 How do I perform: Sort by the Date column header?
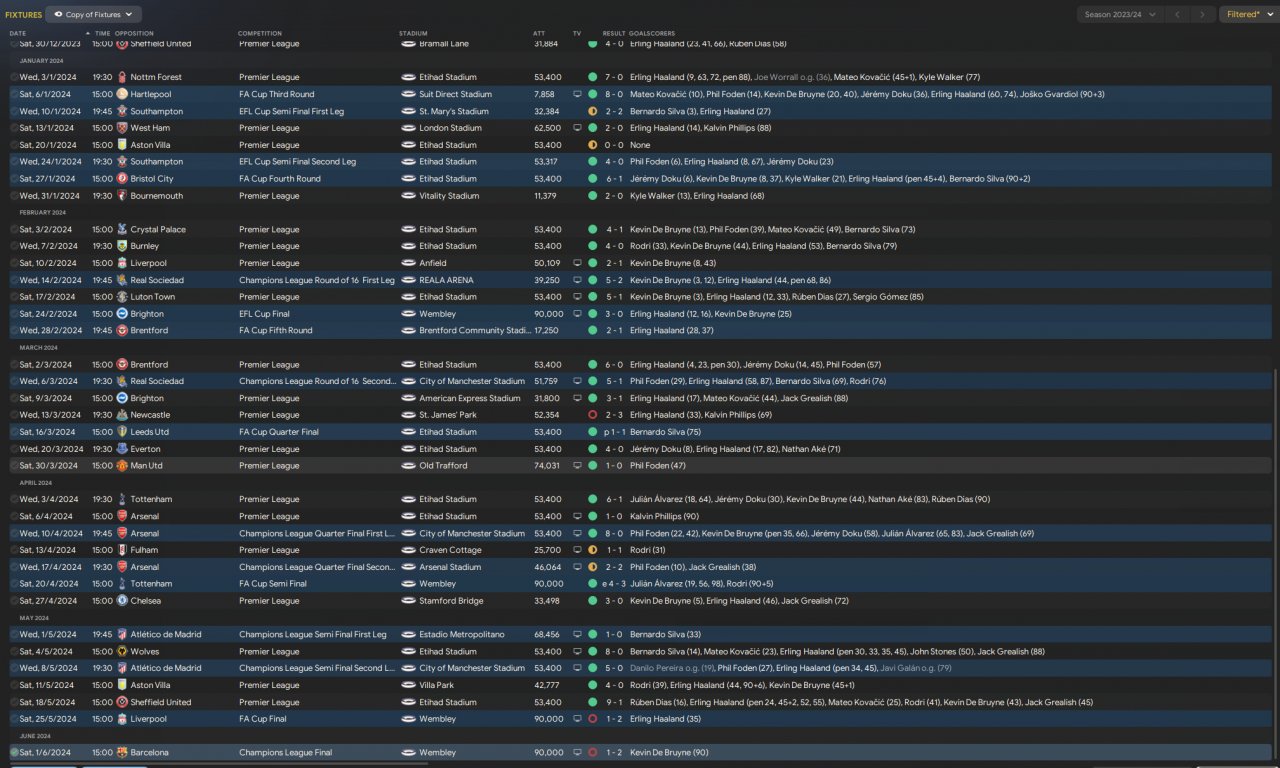pos(18,34)
